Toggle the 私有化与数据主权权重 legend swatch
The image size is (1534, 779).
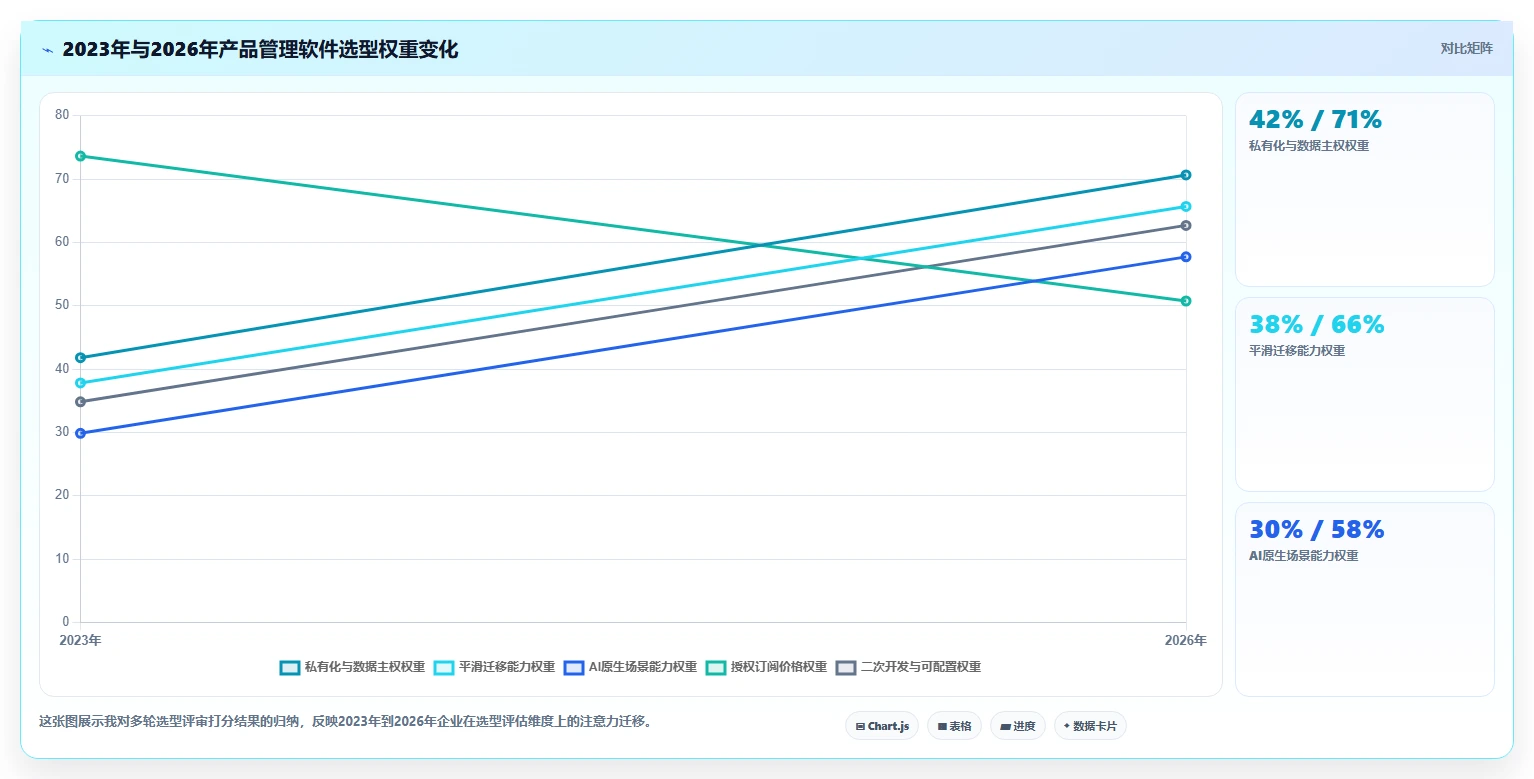290,667
